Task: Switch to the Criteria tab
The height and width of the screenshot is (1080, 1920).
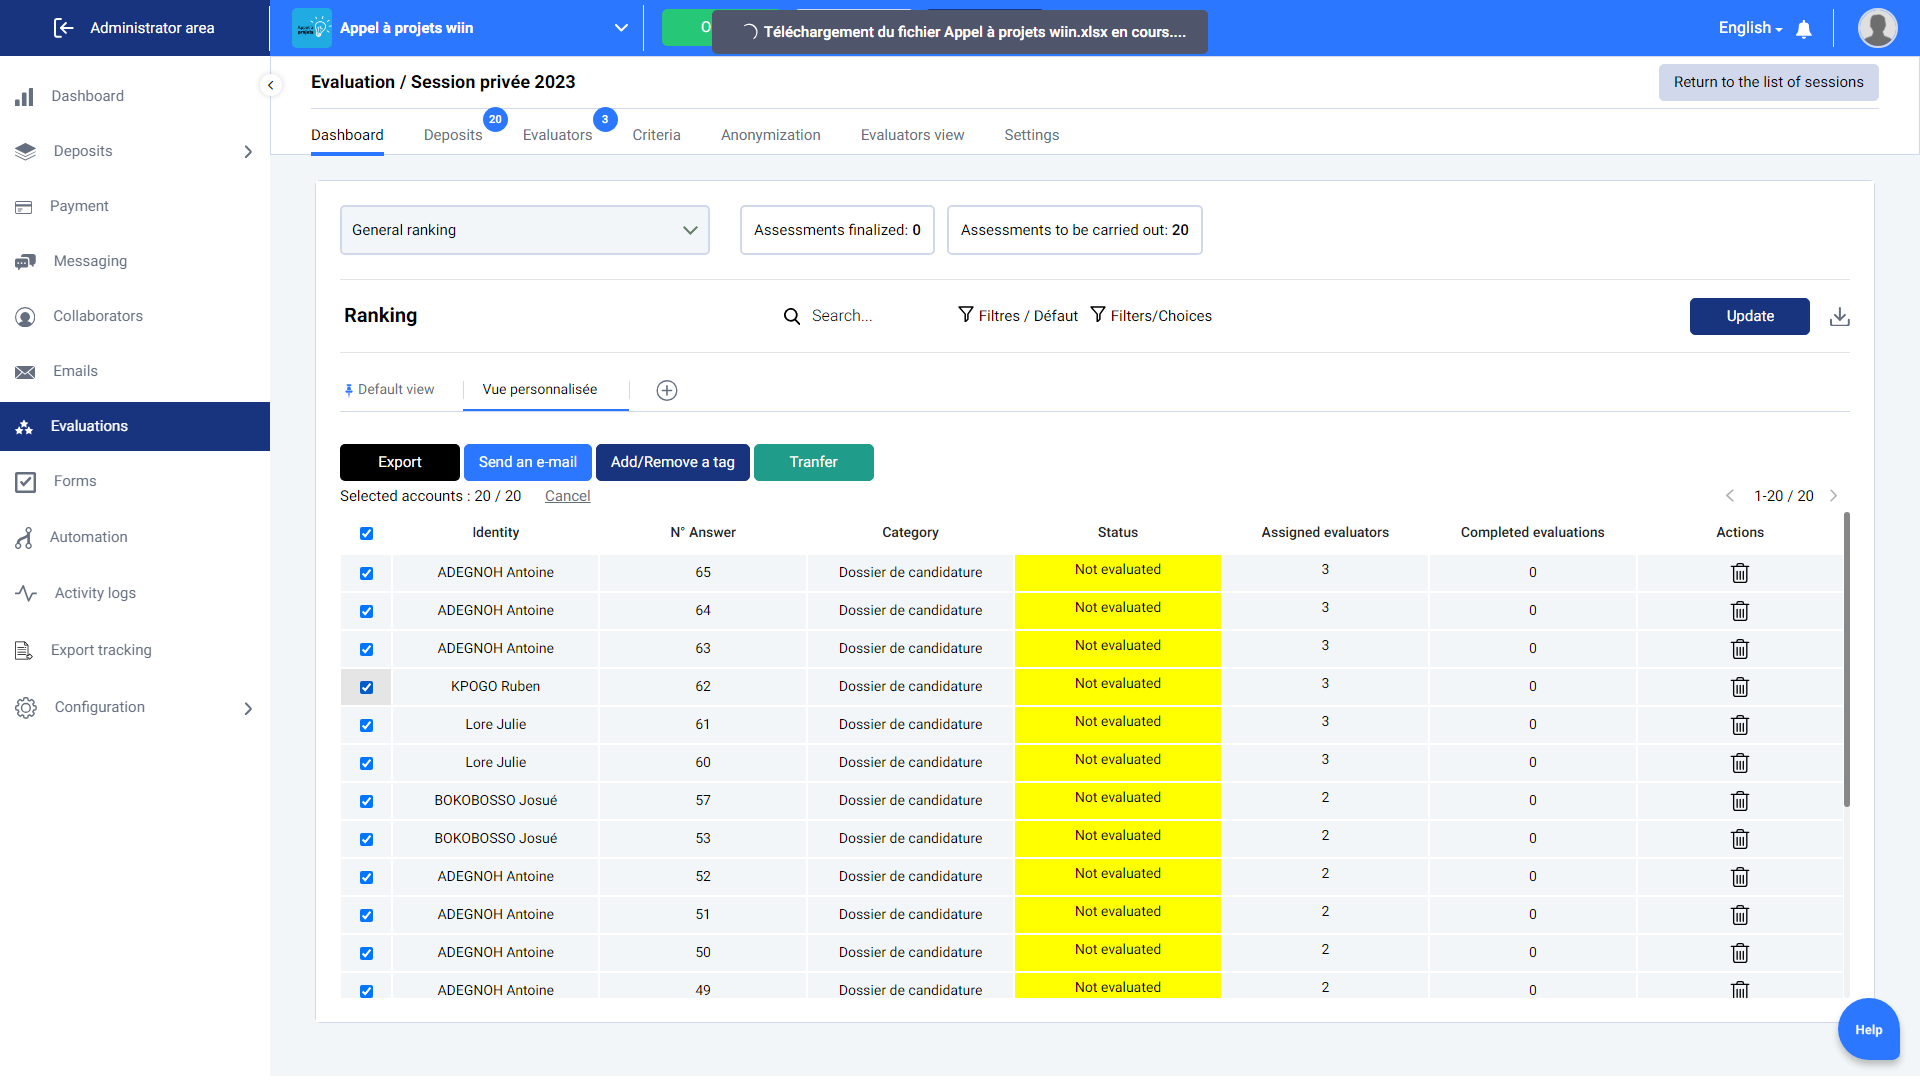Action: coord(656,135)
